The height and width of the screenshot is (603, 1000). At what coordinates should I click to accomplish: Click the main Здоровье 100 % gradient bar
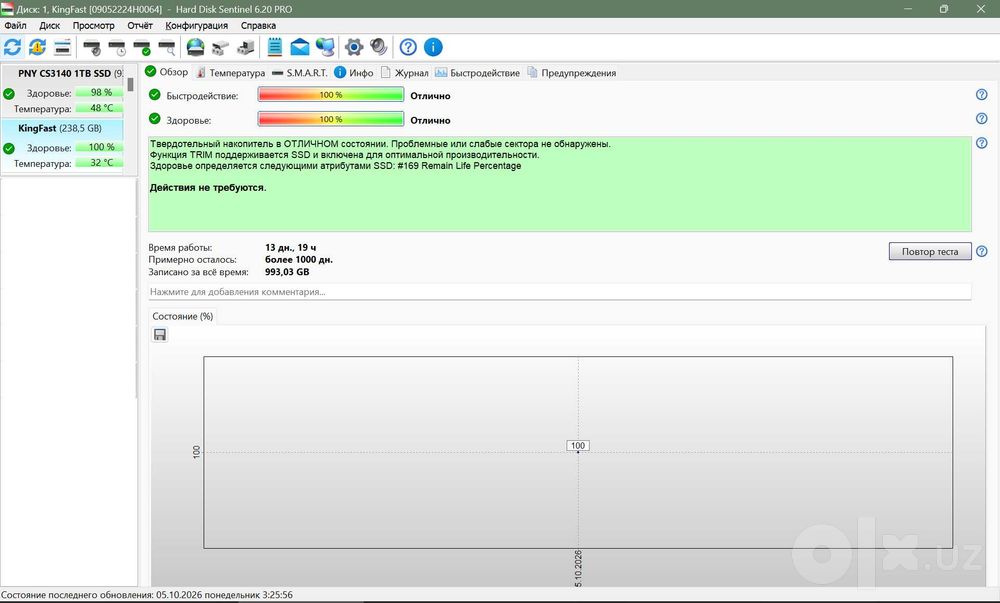tap(330, 119)
